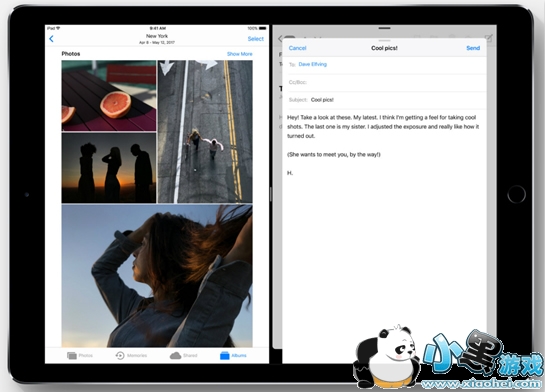The height and width of the screenshot is (392, 545).
Task: Click the dark grabber above the Mail pane
Action: click(x=384, y=28)
